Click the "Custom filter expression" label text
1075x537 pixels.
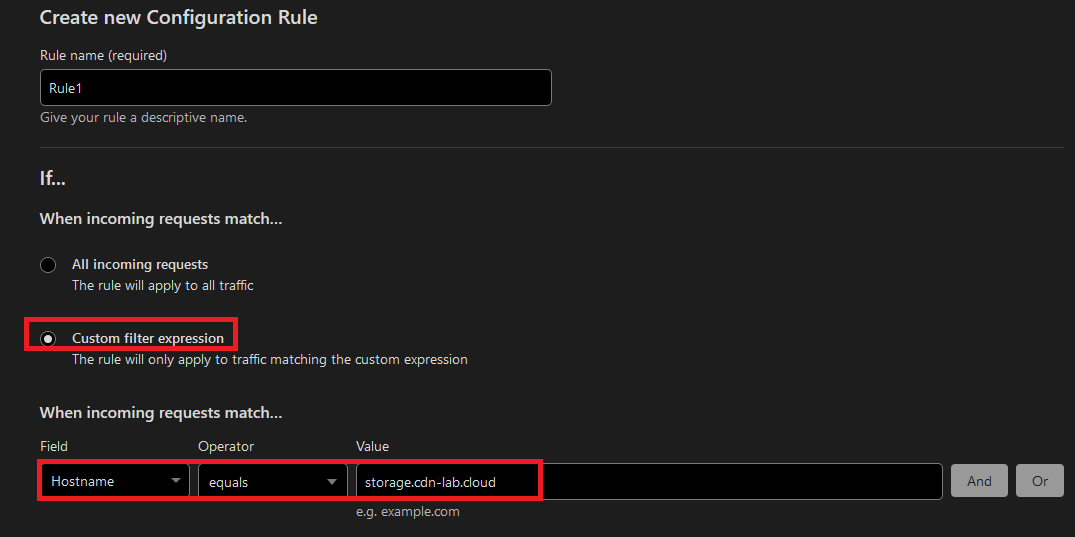coord(148,338)
